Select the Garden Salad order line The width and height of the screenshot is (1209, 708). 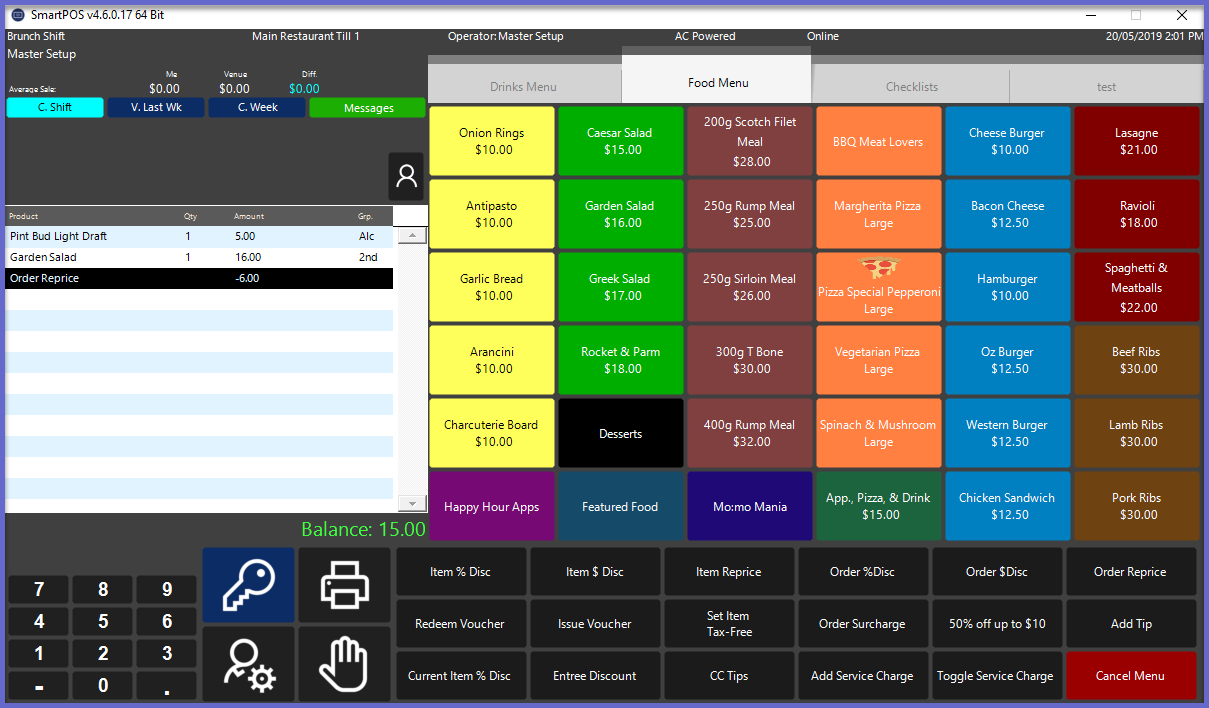click(200, 257)
